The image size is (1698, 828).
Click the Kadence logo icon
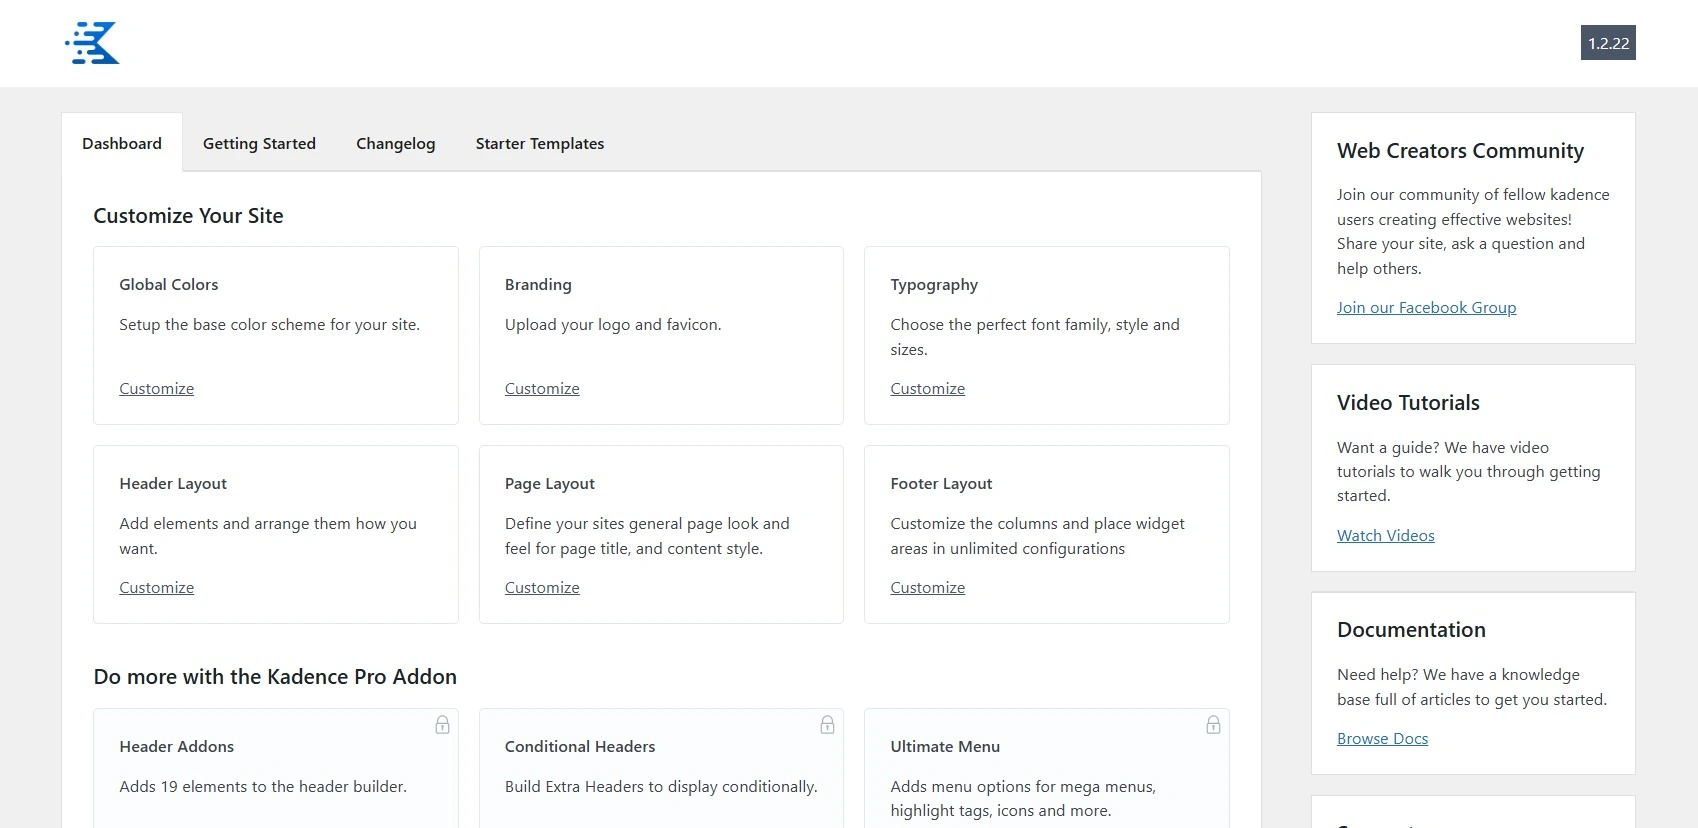pyautogui.click(x=92, y=43)
